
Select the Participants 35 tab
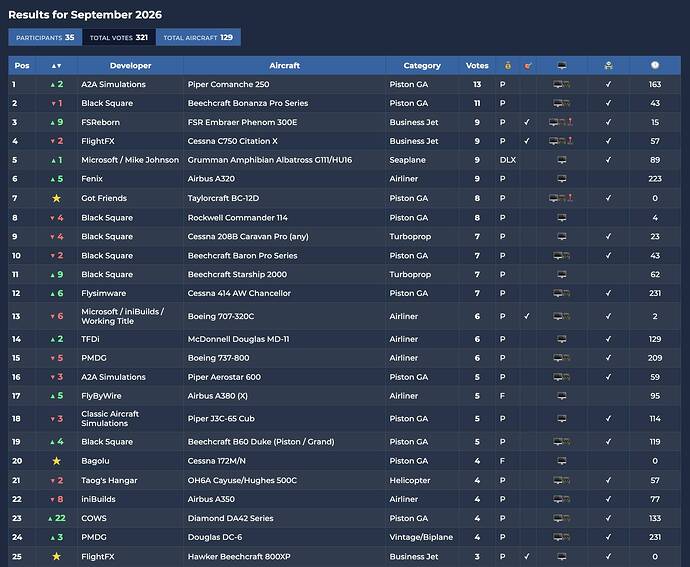(45, 37)
